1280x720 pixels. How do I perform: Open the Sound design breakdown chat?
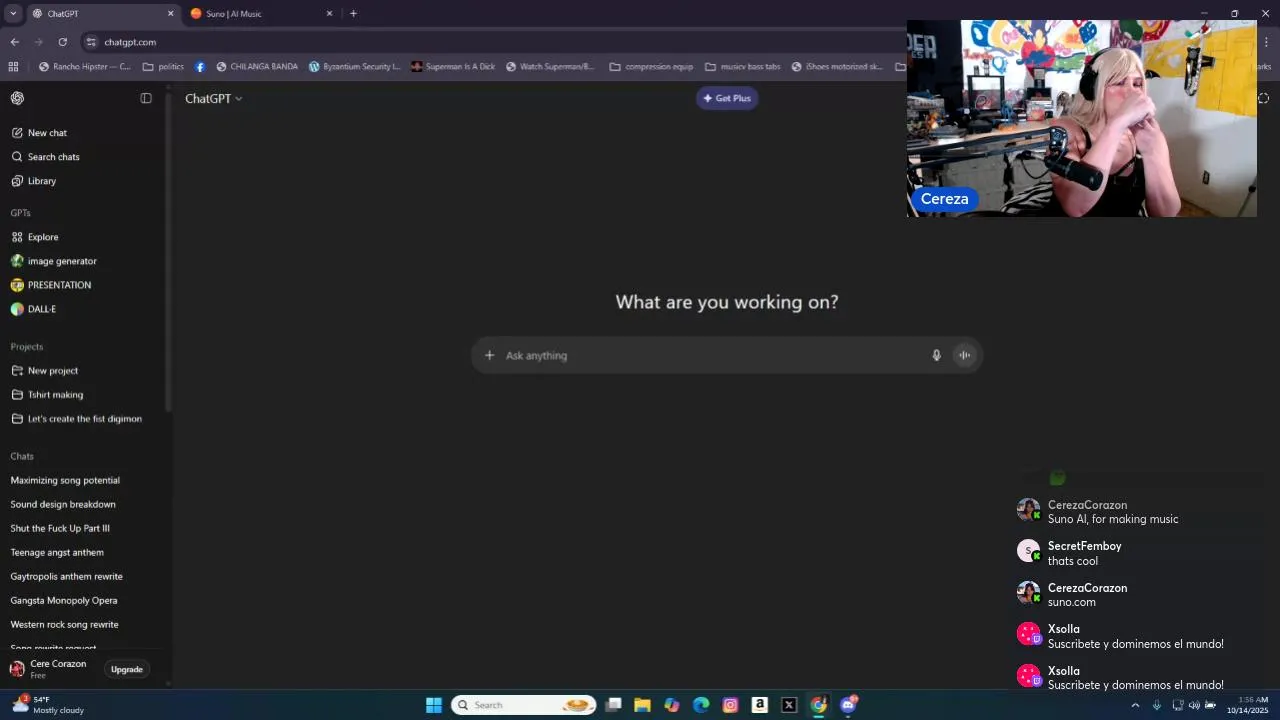pyautogui.click(x=63, y=505)
